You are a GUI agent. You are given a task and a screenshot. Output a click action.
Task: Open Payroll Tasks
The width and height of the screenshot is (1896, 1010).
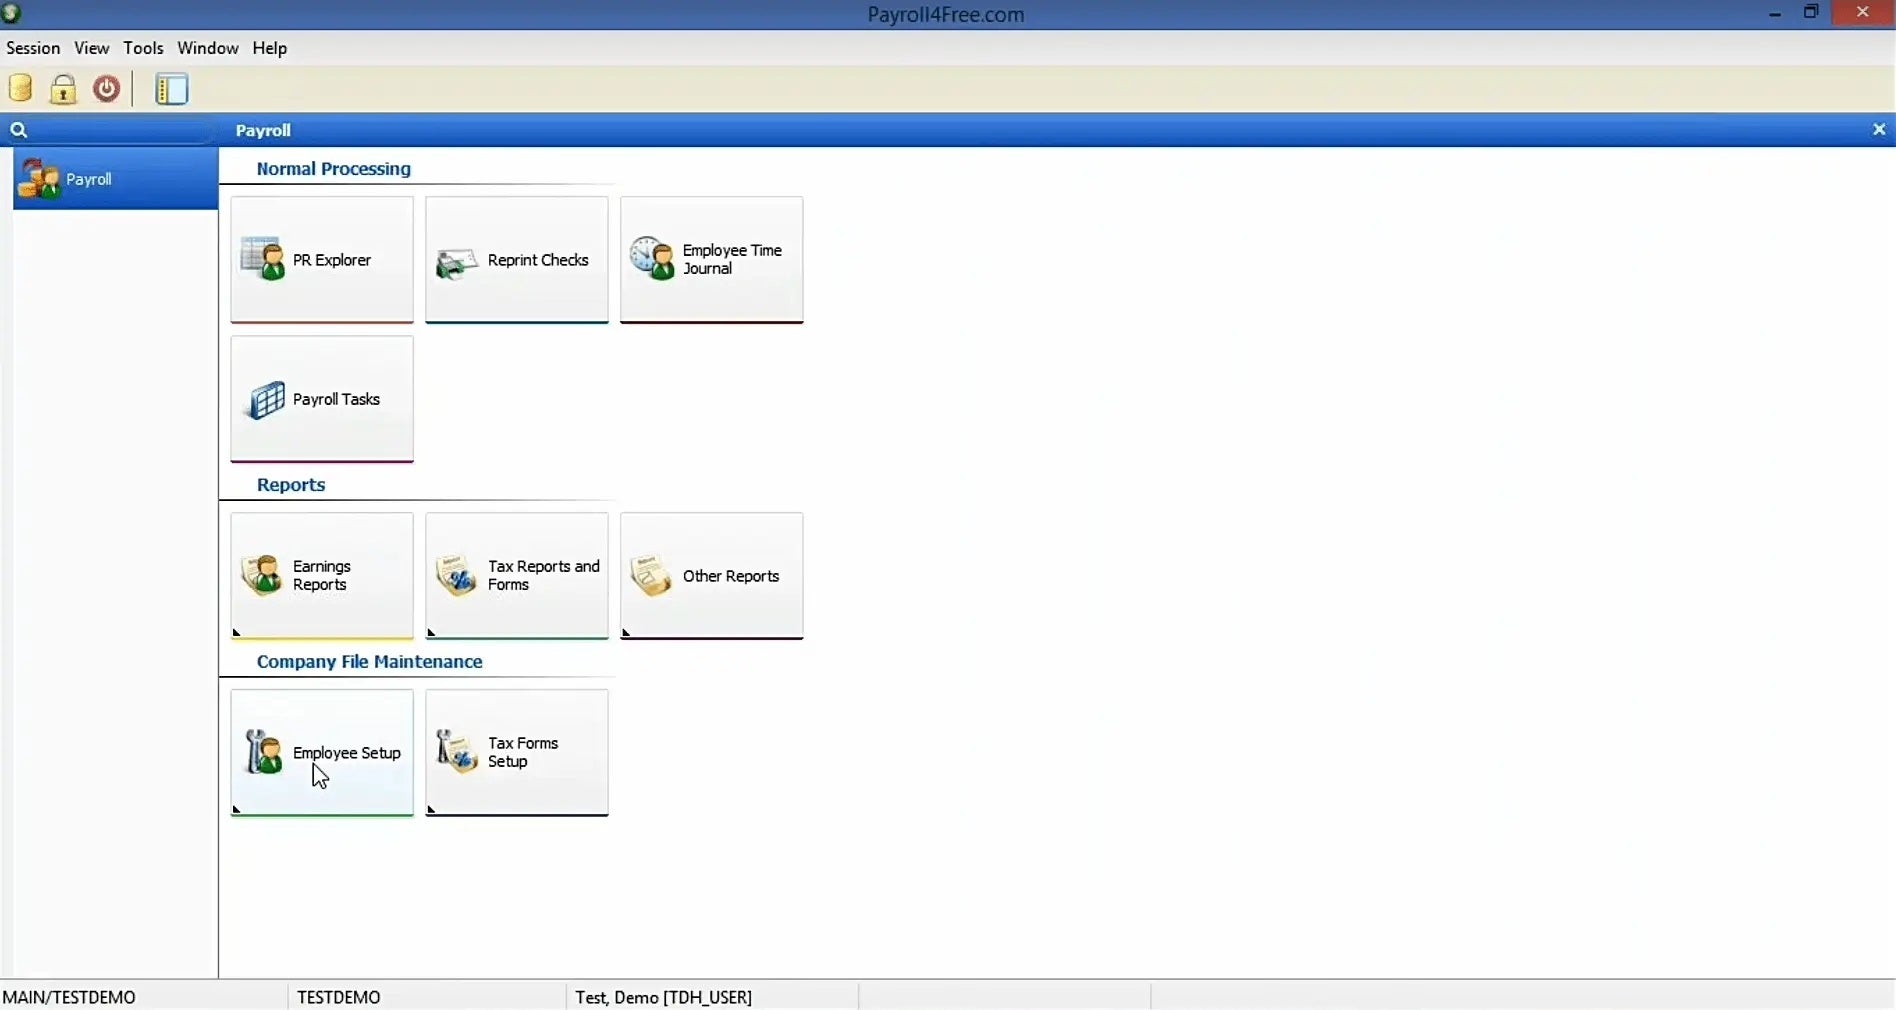pos(321,399)
